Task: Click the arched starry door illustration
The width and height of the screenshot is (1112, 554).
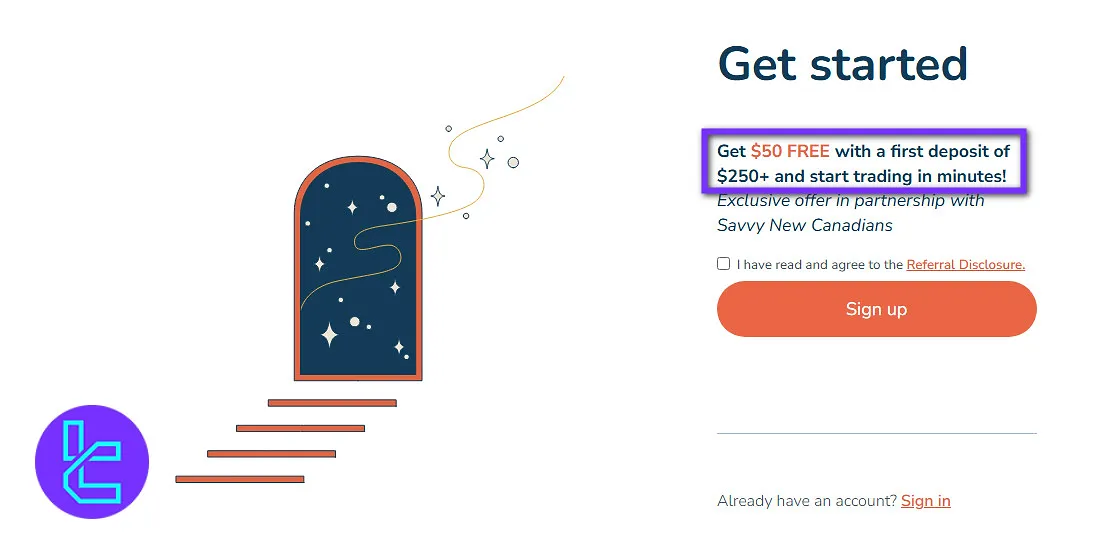Action: (x=357, y=270)
